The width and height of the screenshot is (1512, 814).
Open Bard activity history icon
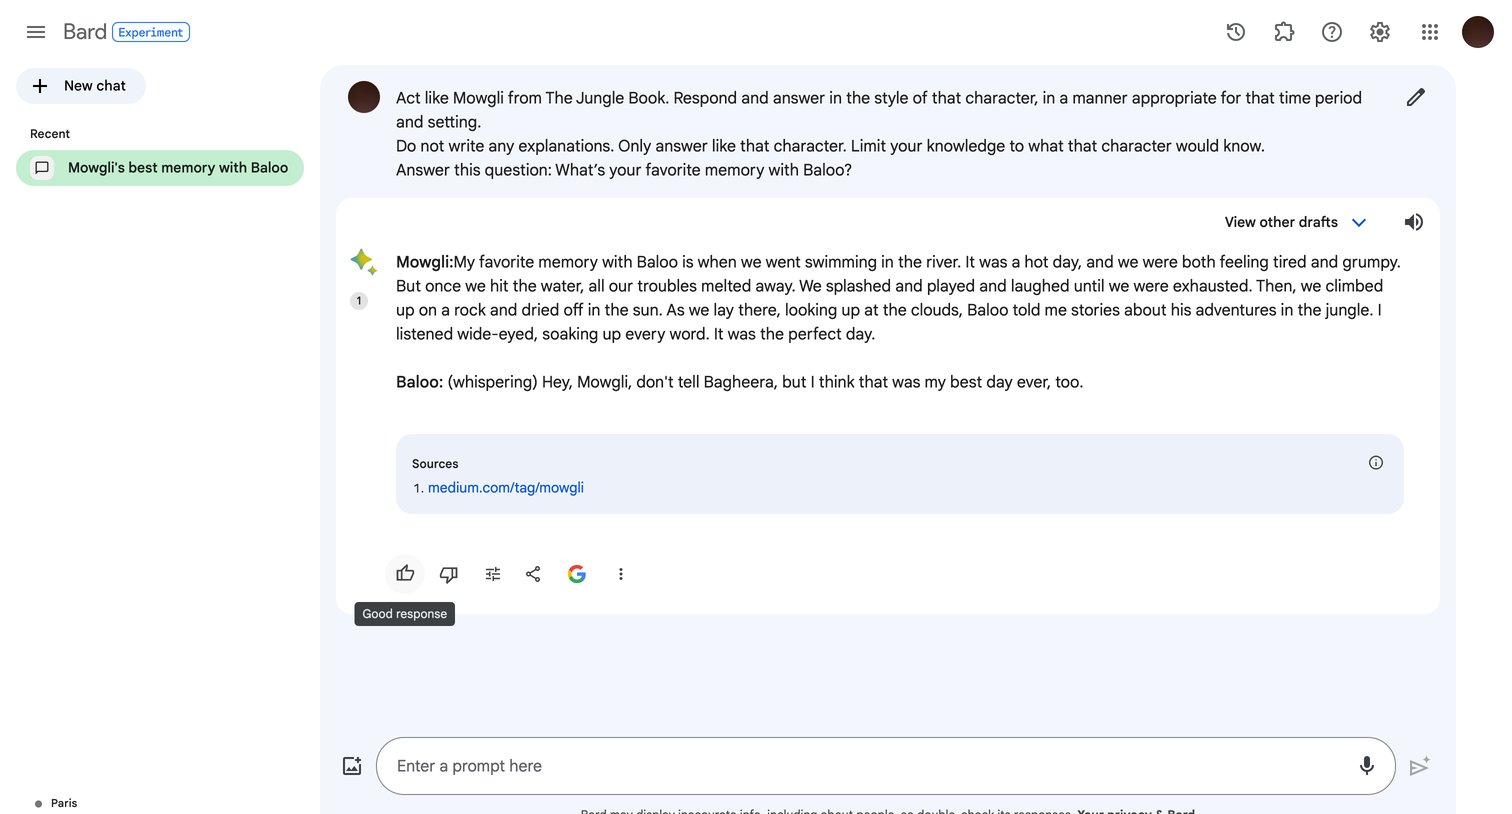coord(1236,32)
